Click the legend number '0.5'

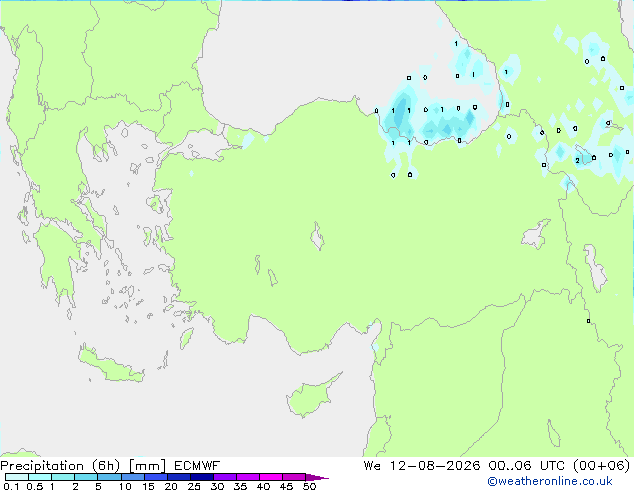tap(34, 486)
